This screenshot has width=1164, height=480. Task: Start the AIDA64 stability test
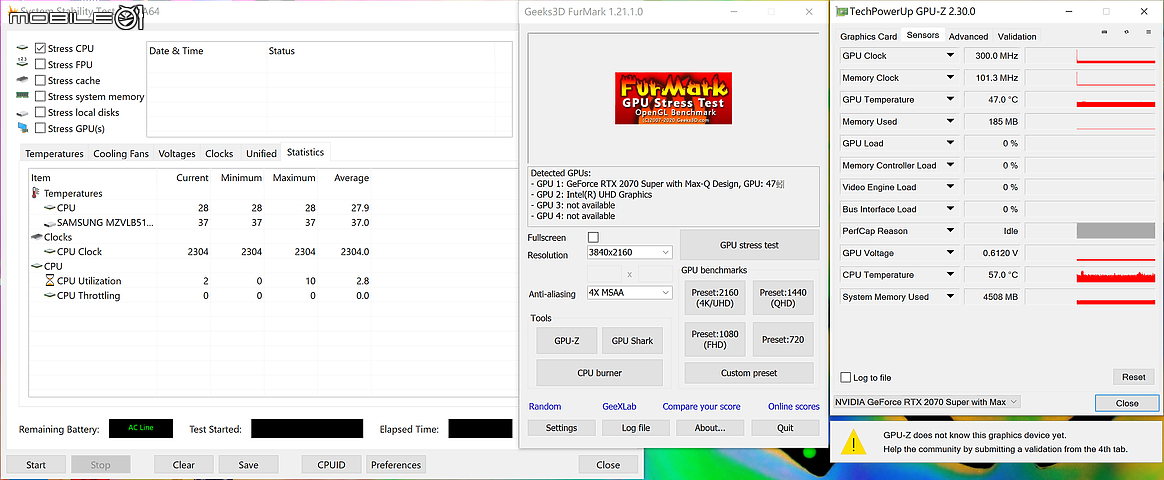click(36, 465)
